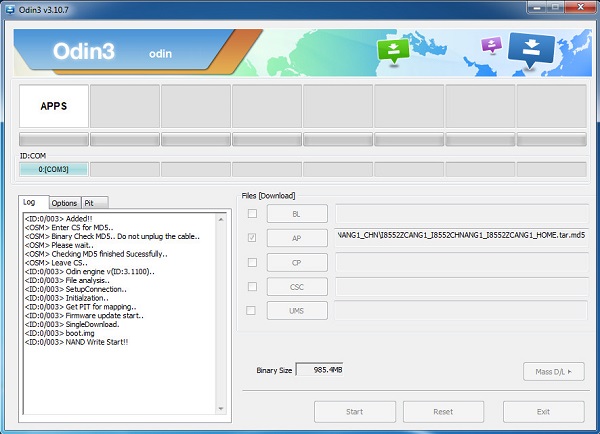600x434 pixels.
Task: Open the Pit tab
Action: (95, 203)
